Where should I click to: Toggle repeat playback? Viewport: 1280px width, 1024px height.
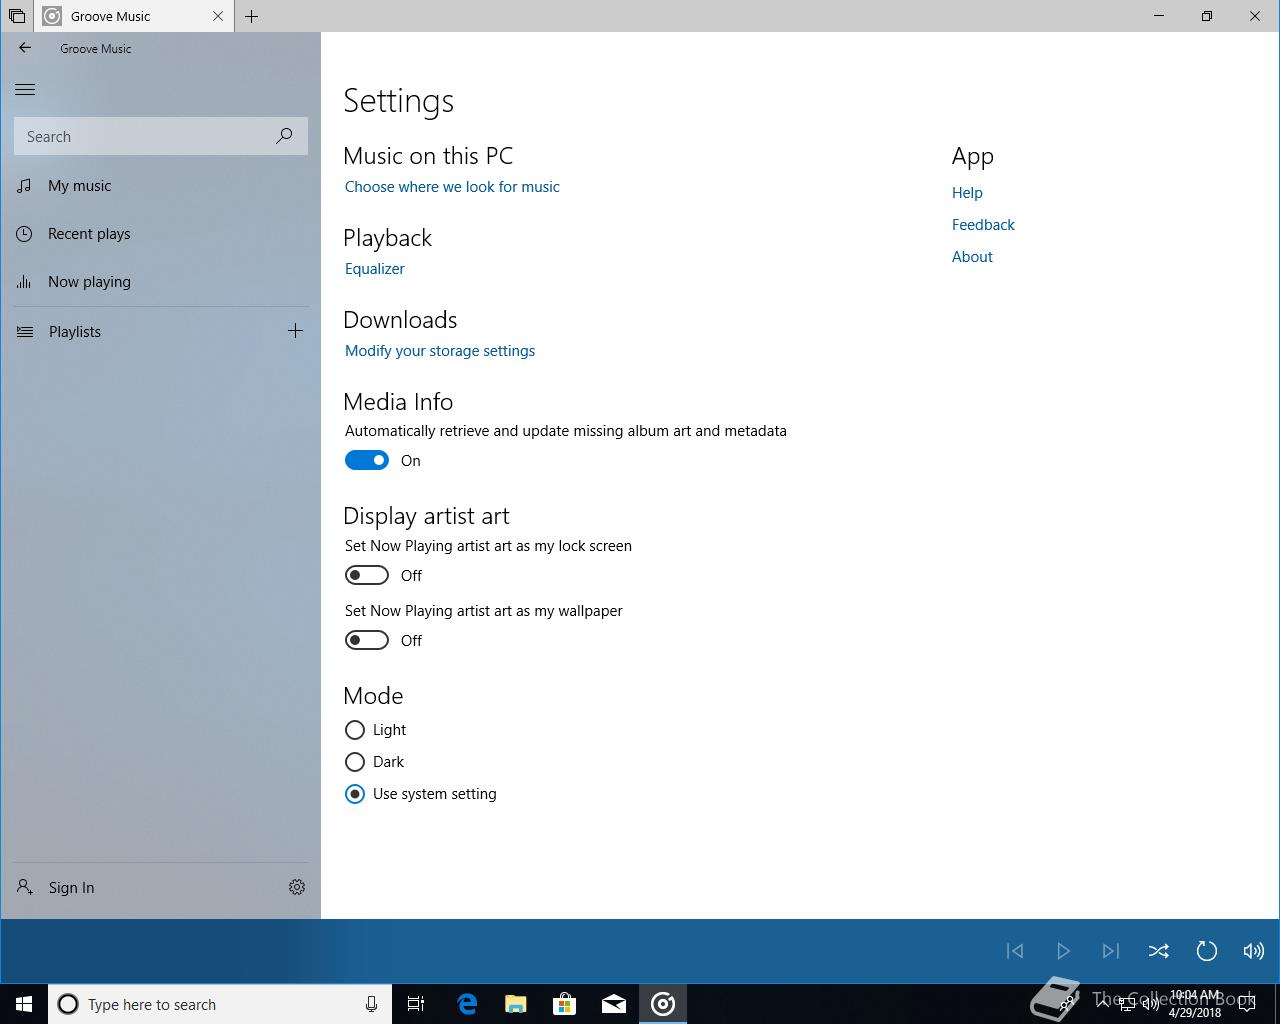(x=1207, y=951)
